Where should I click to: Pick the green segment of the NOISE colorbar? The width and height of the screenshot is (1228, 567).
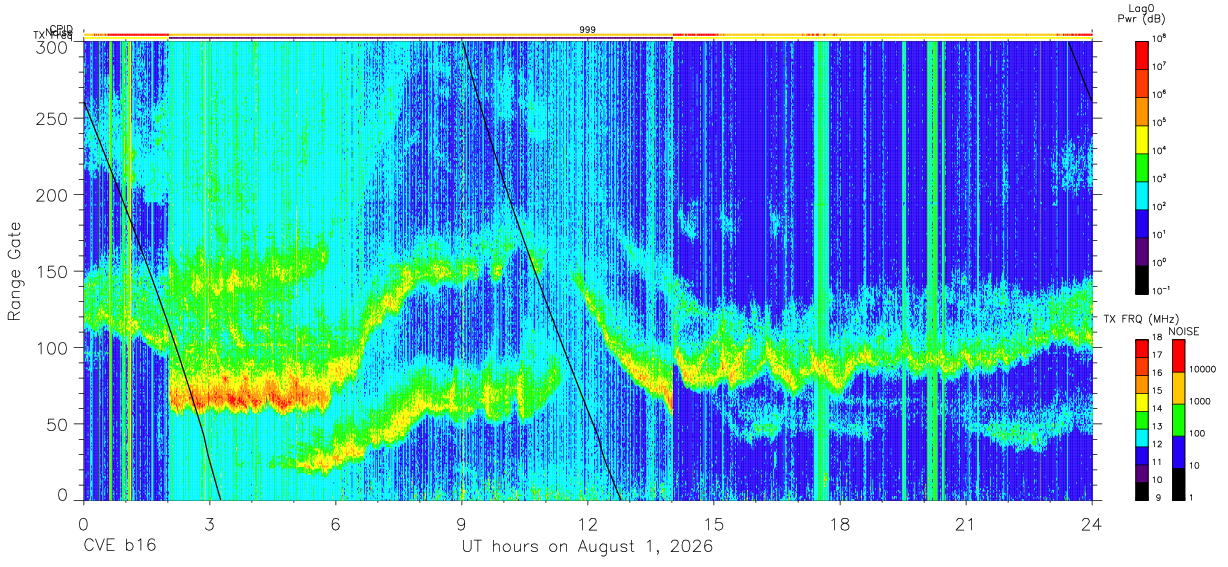(1178, 420)
